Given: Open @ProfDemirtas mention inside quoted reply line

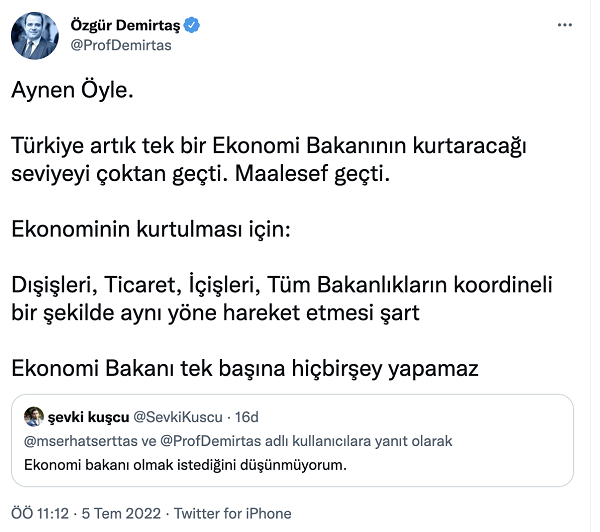Looking at the screenshot, I should click(210, 441).
